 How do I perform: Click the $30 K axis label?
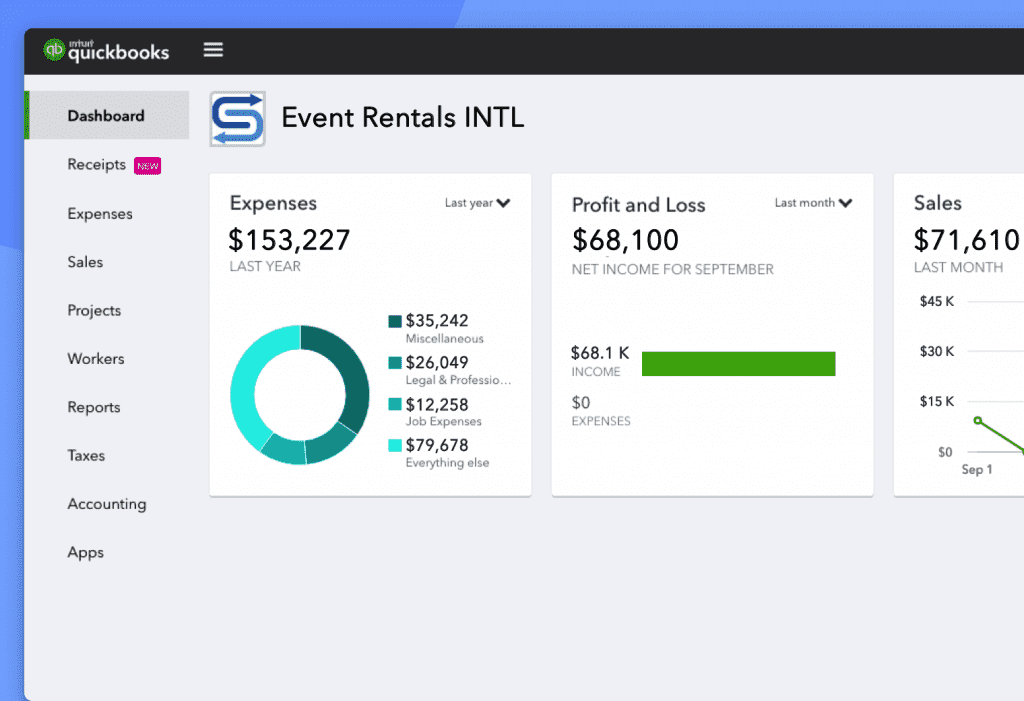pyautogui.click(x=936, y=351)
